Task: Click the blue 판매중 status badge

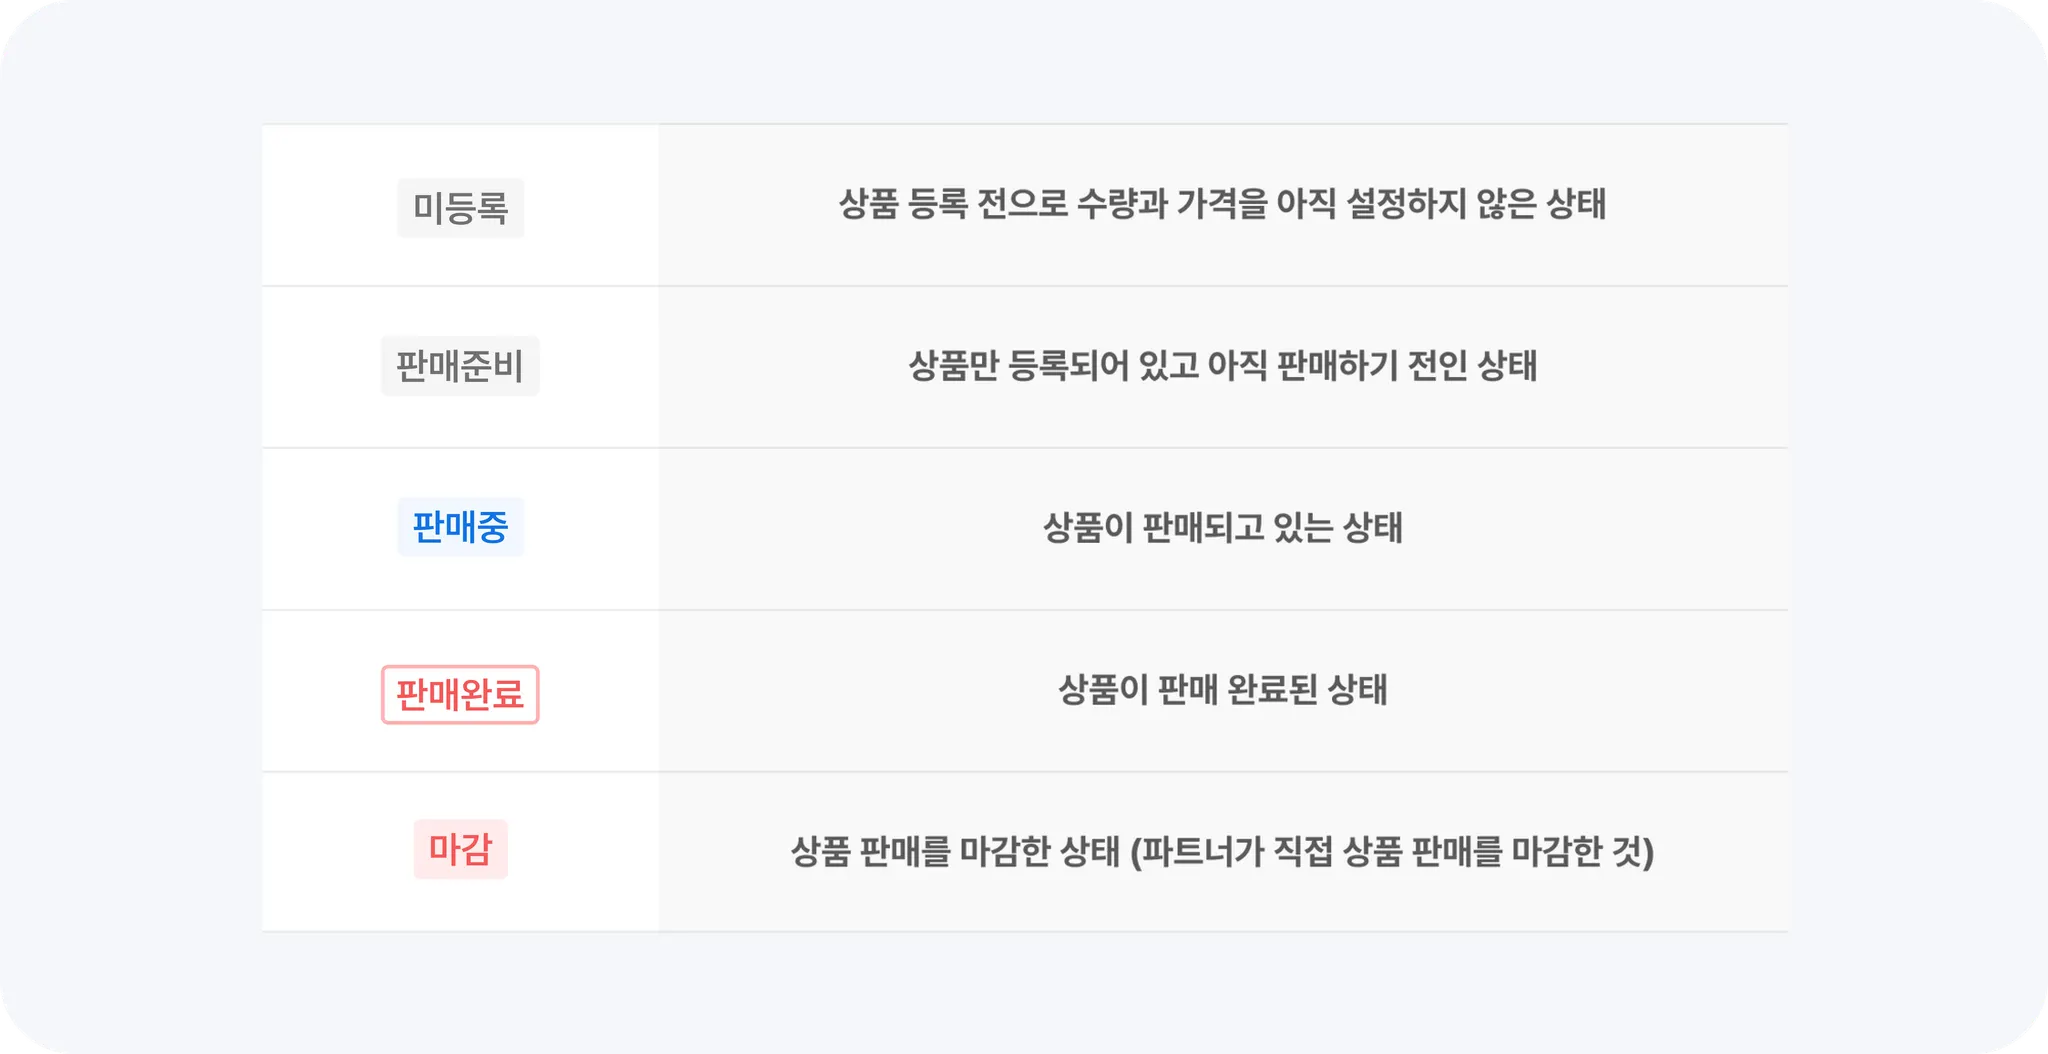Action: (461, 527)
